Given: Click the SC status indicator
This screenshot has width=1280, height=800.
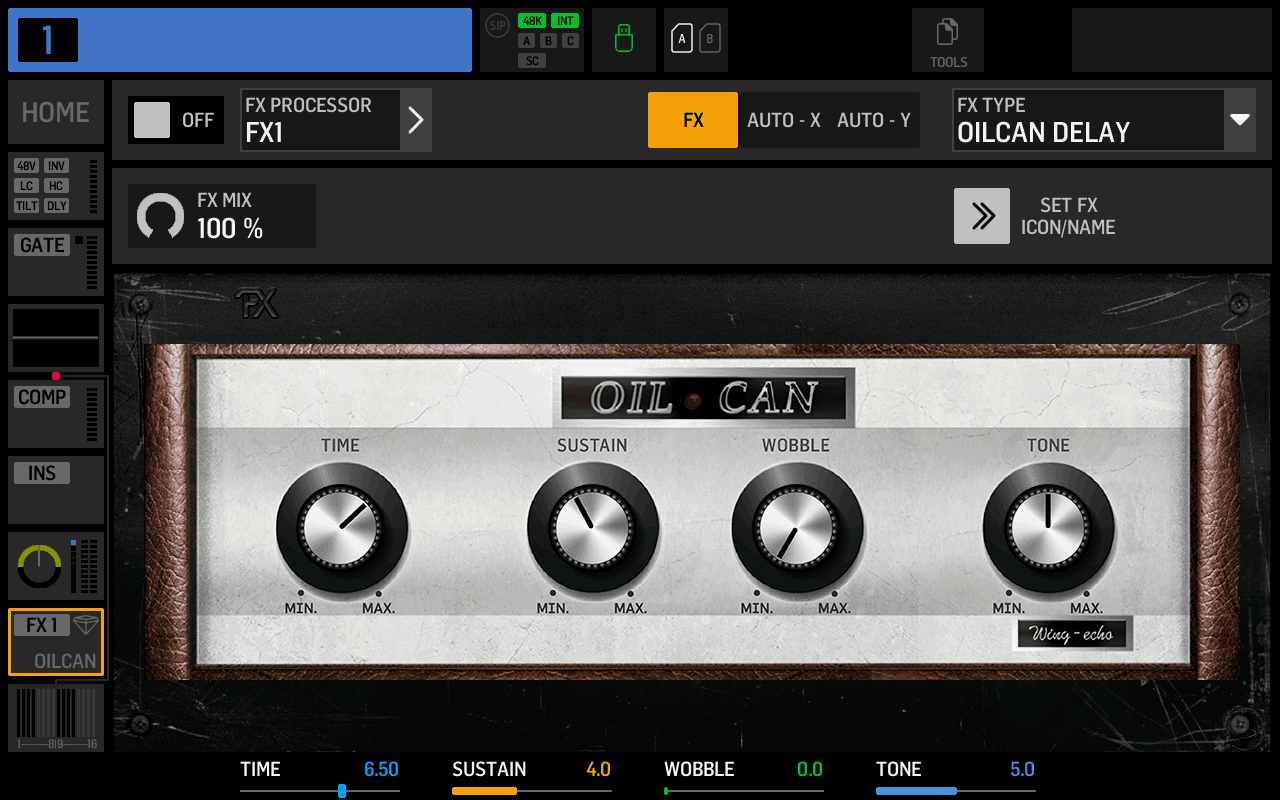Looking at the screenshot, I should [x=532, y=61].
